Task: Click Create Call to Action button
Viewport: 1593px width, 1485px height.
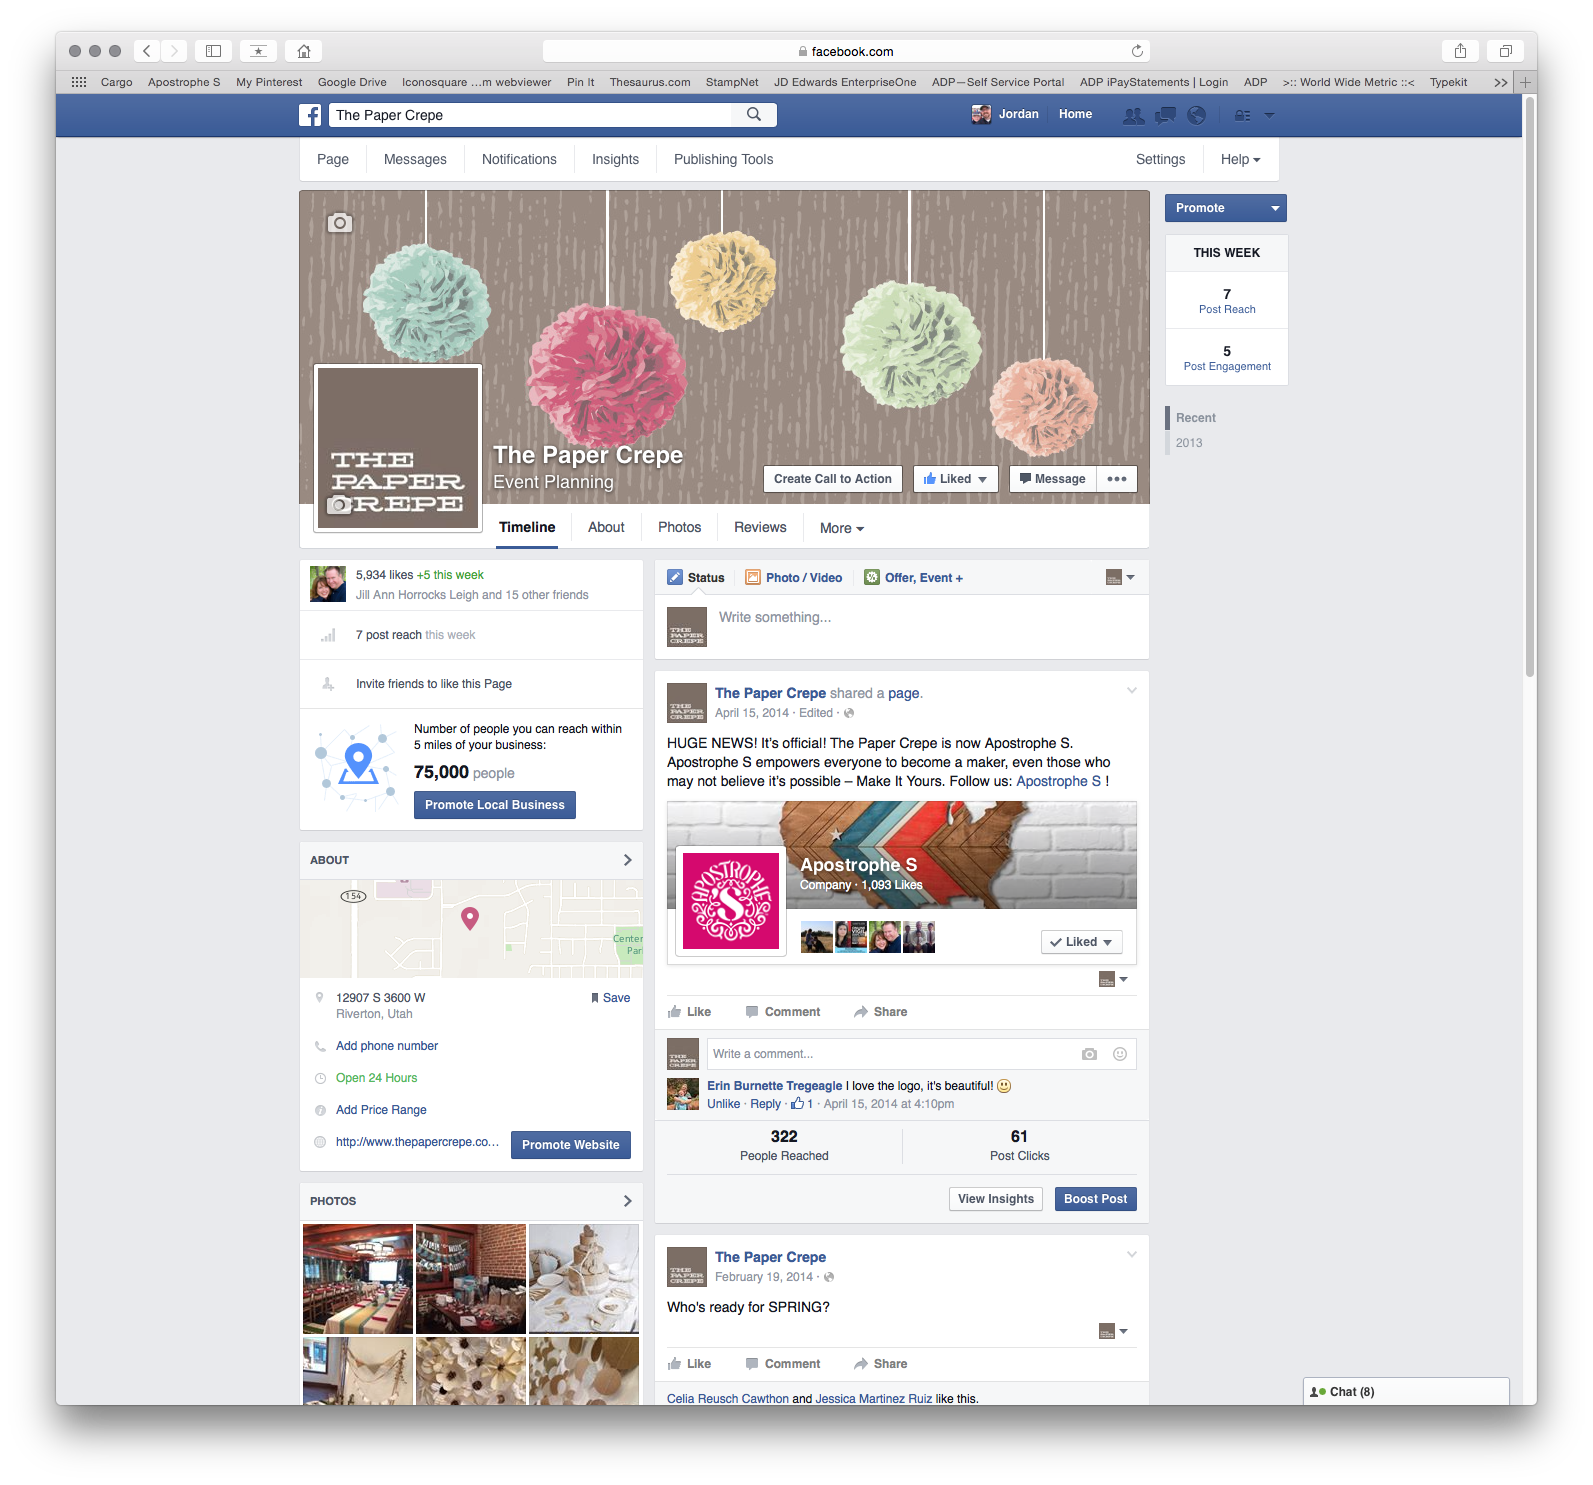Action: tap(833, 479)
